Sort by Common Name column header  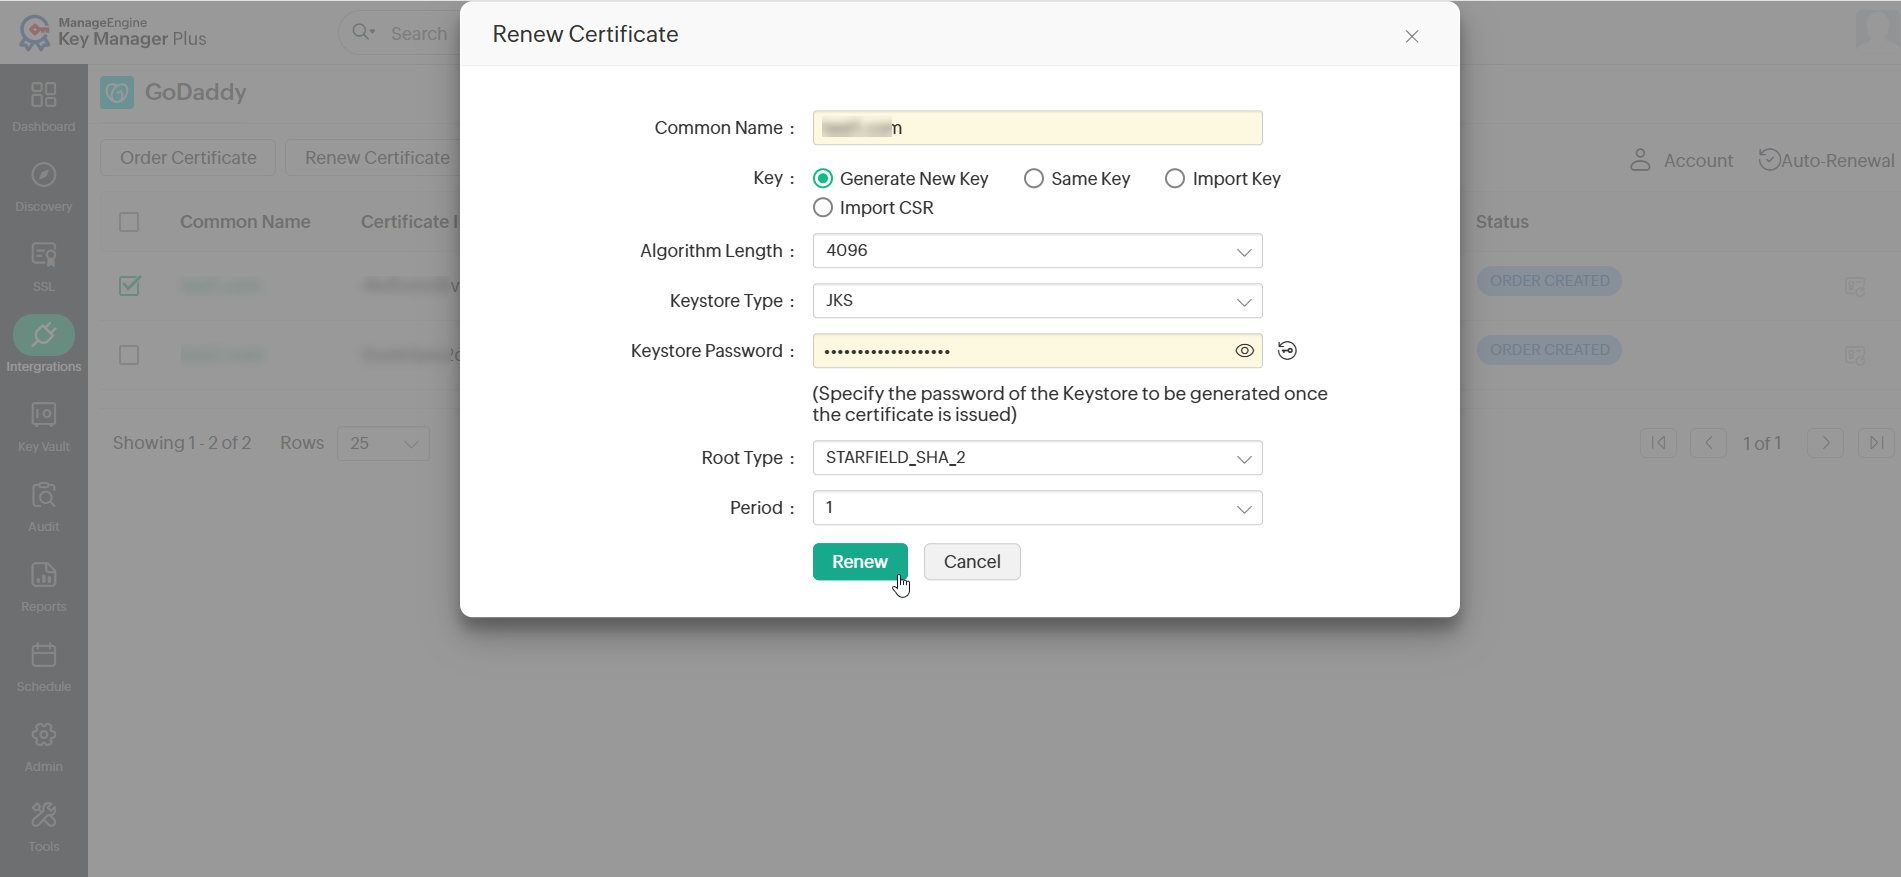[x=245, y=222]
